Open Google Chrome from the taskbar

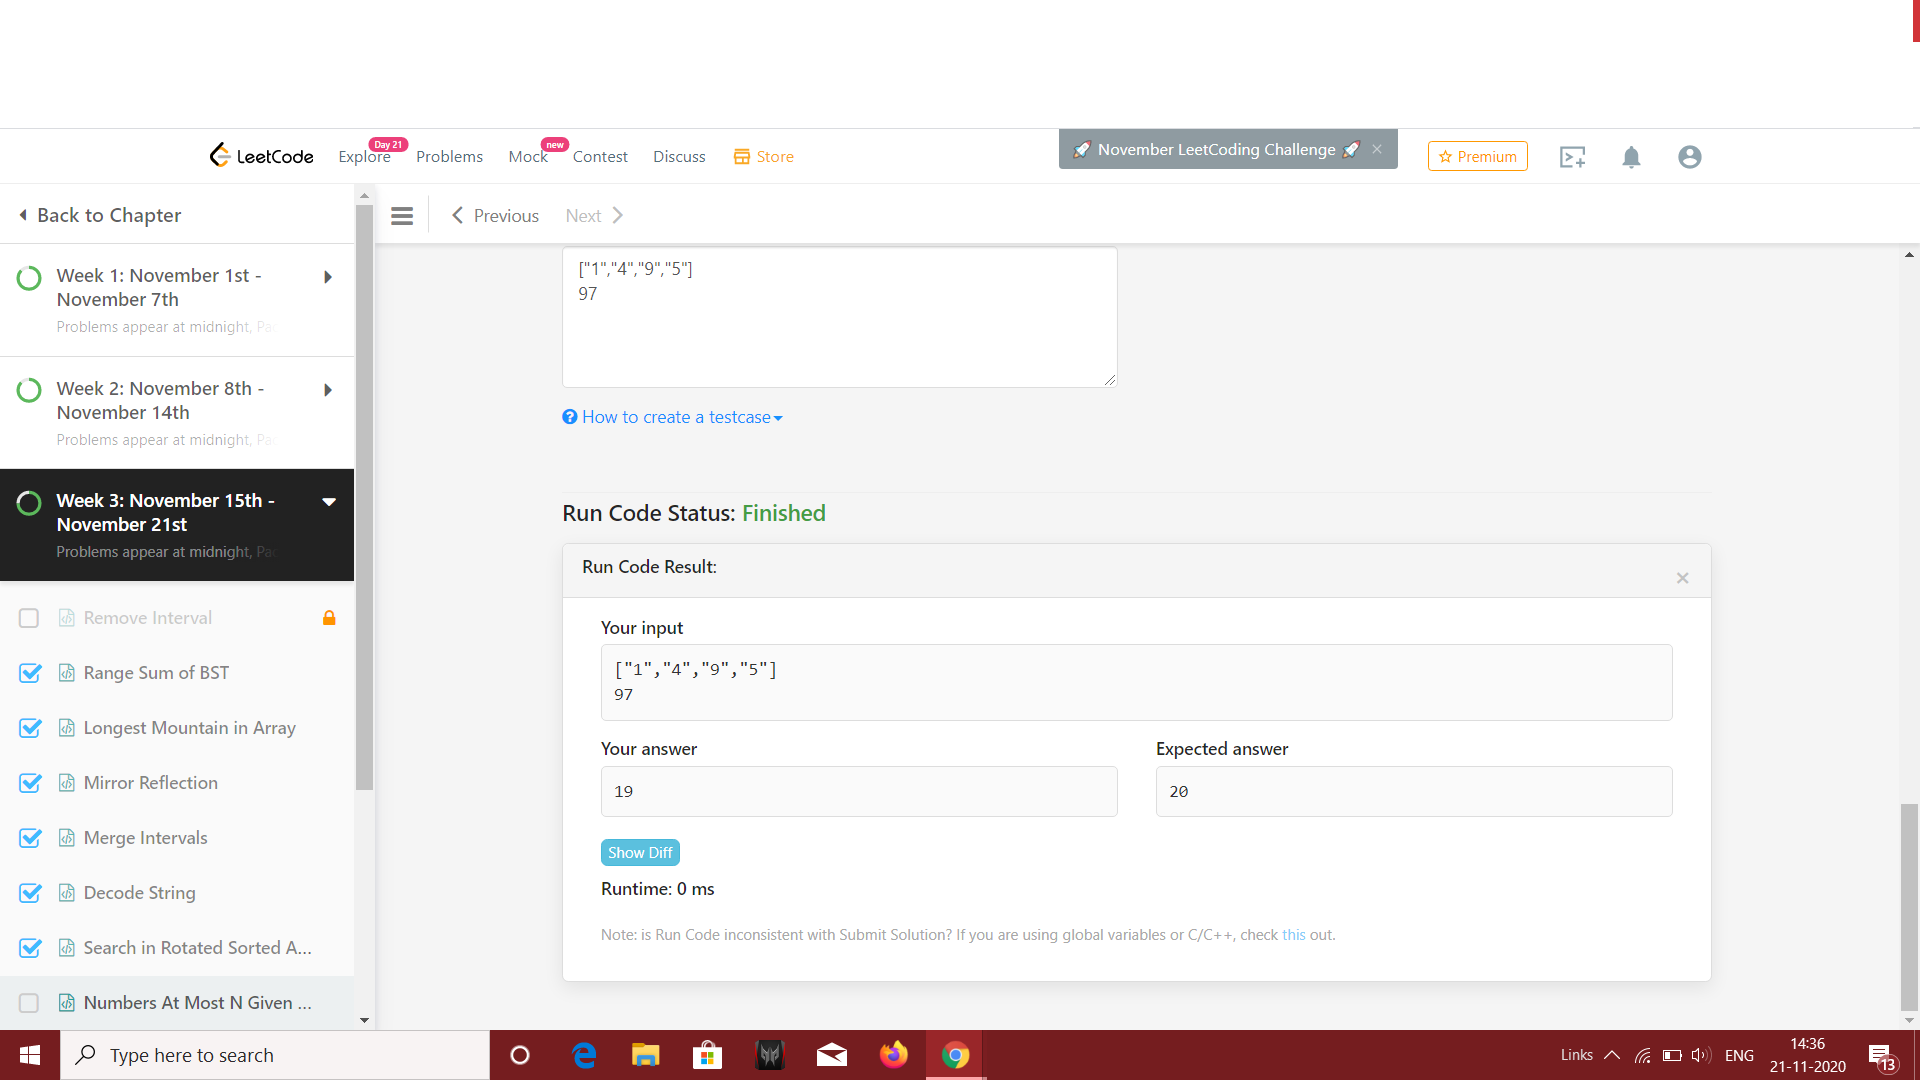click(x=955, y=1055)
